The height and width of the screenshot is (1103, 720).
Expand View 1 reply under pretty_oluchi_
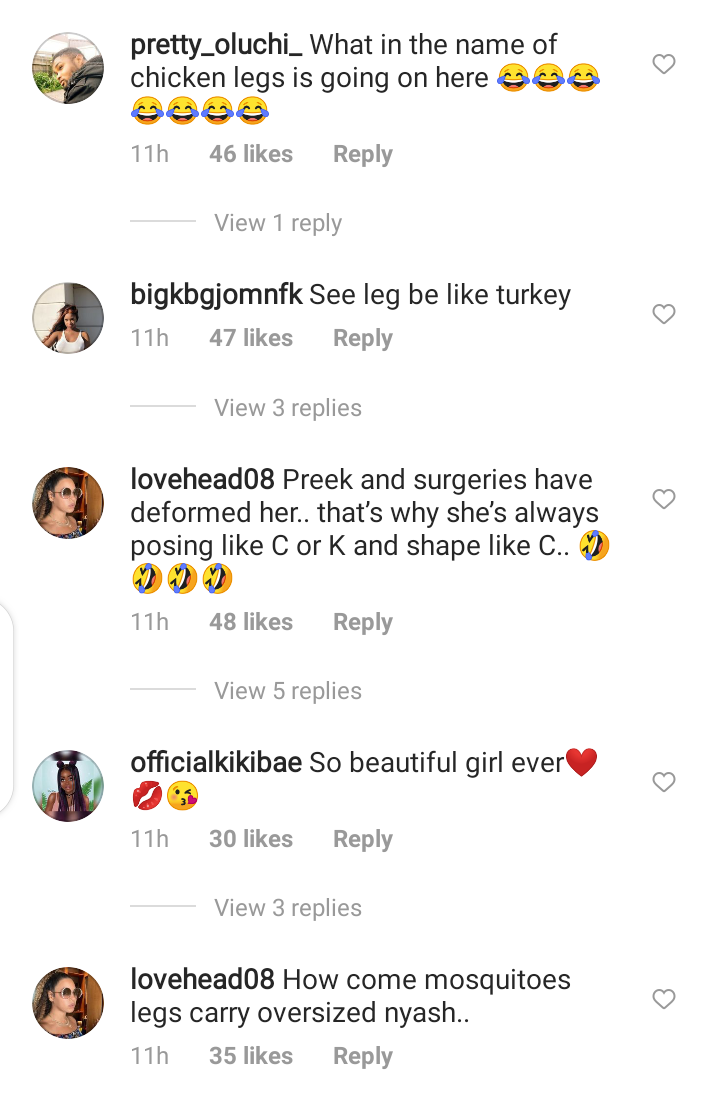(x=277, y=223)
